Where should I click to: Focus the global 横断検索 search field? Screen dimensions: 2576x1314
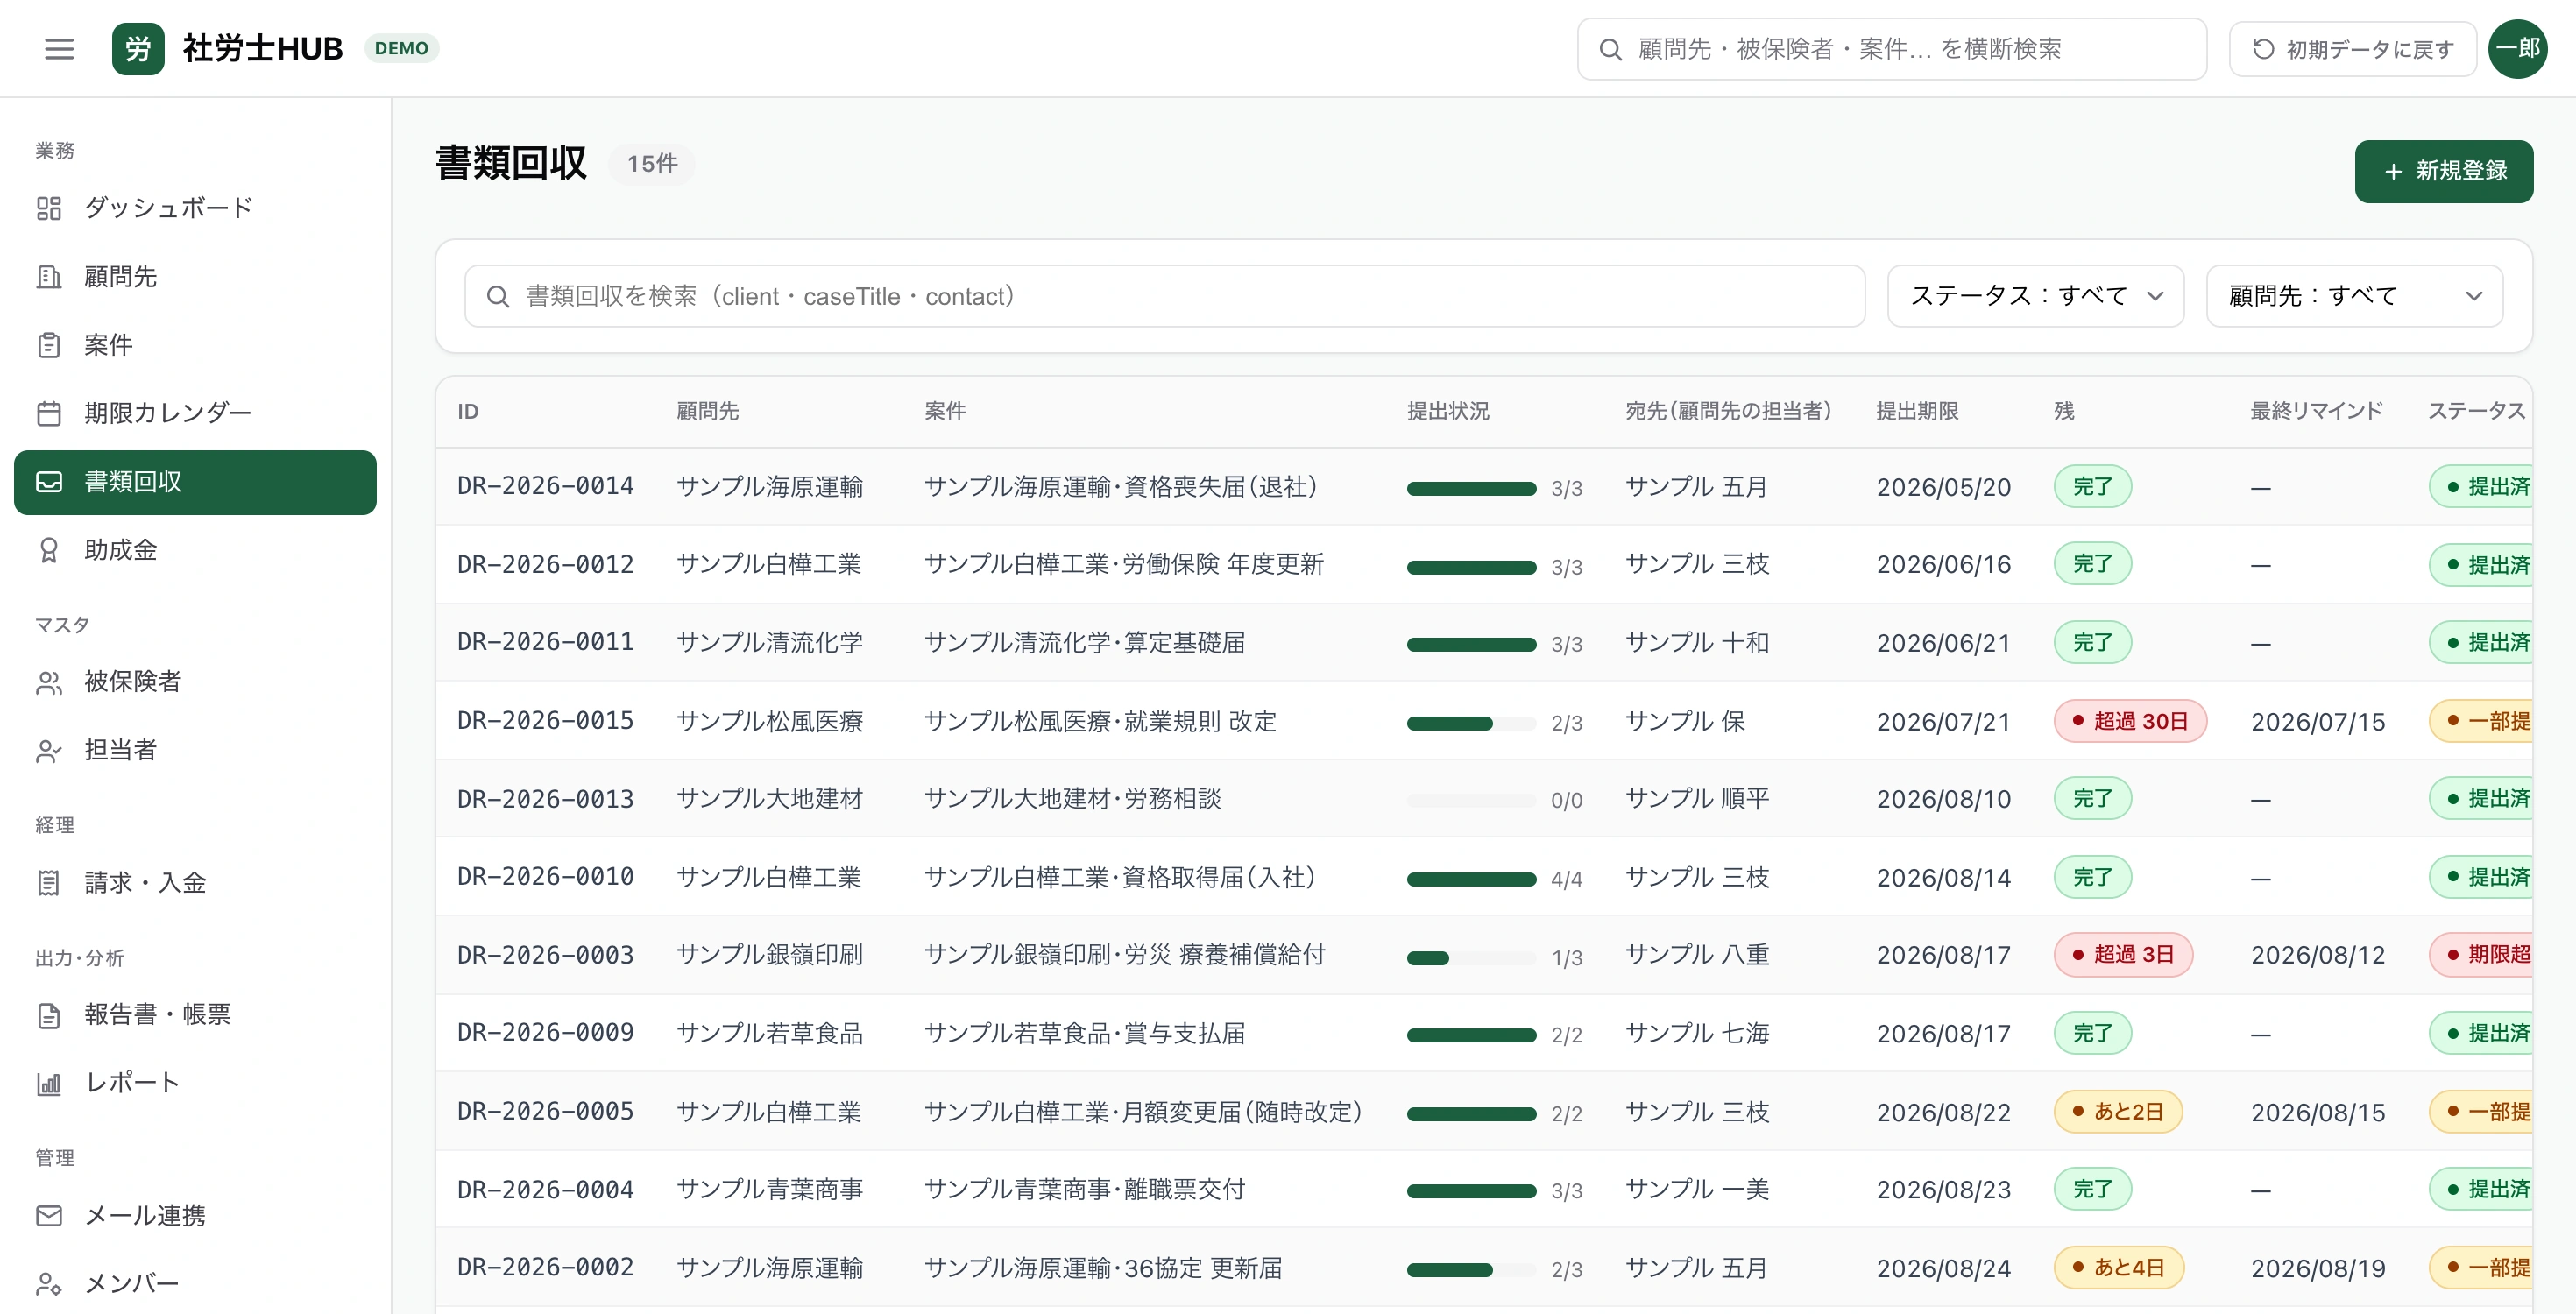[x=1891, y=49]
